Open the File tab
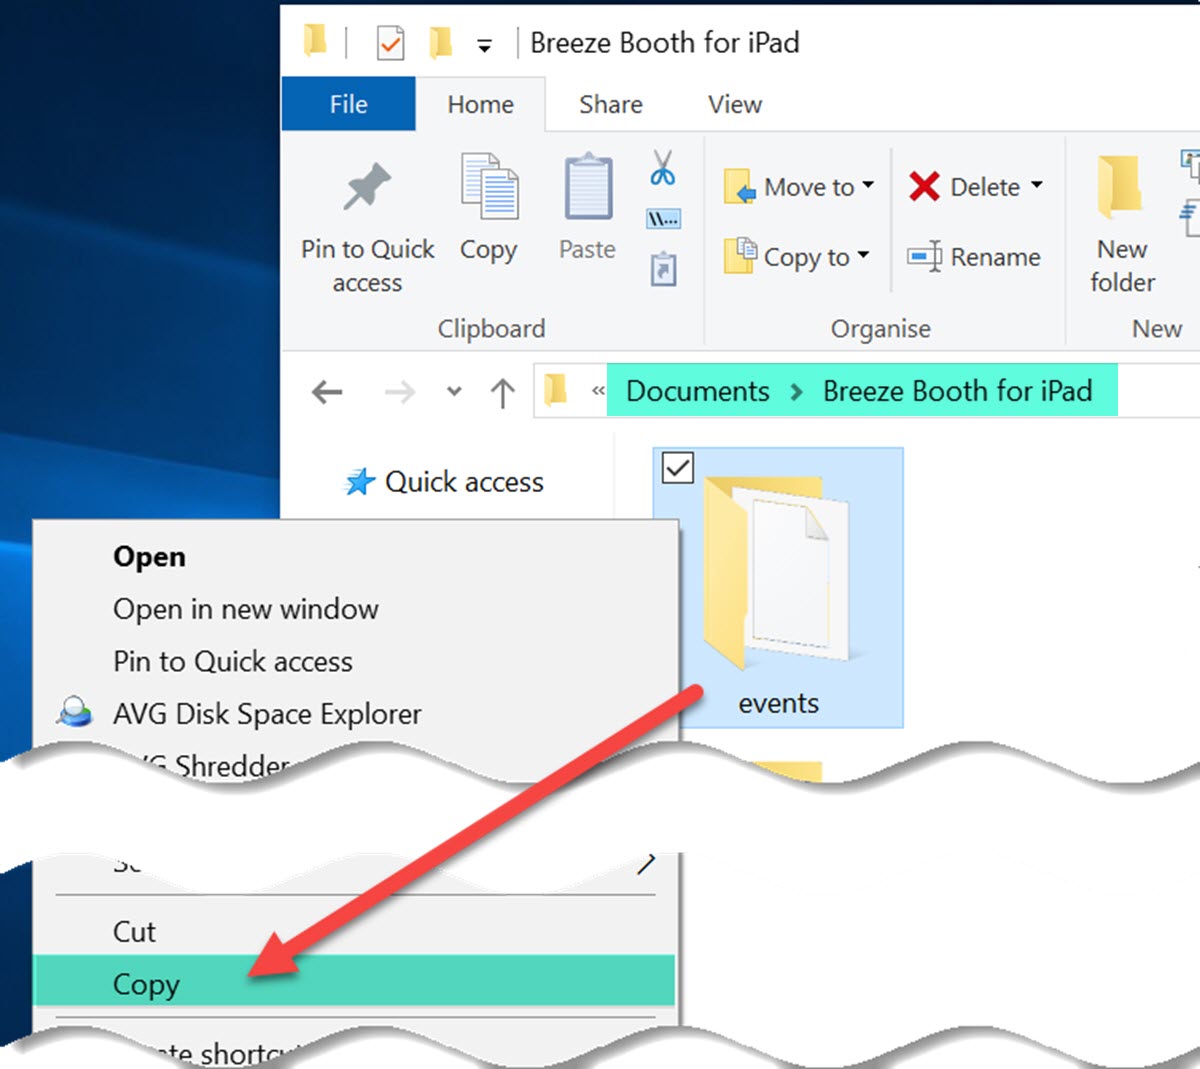The height and width of the screenshot is (1069, 1200). [x=348, y=104]
